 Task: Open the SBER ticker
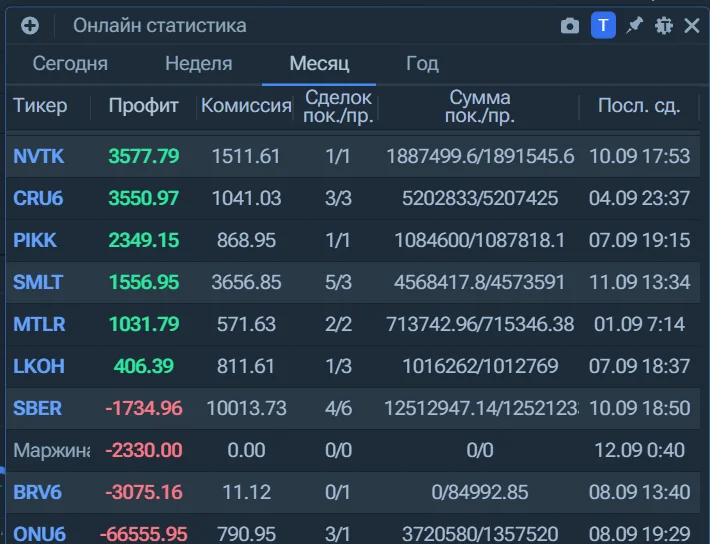click(x=37, y=408)
